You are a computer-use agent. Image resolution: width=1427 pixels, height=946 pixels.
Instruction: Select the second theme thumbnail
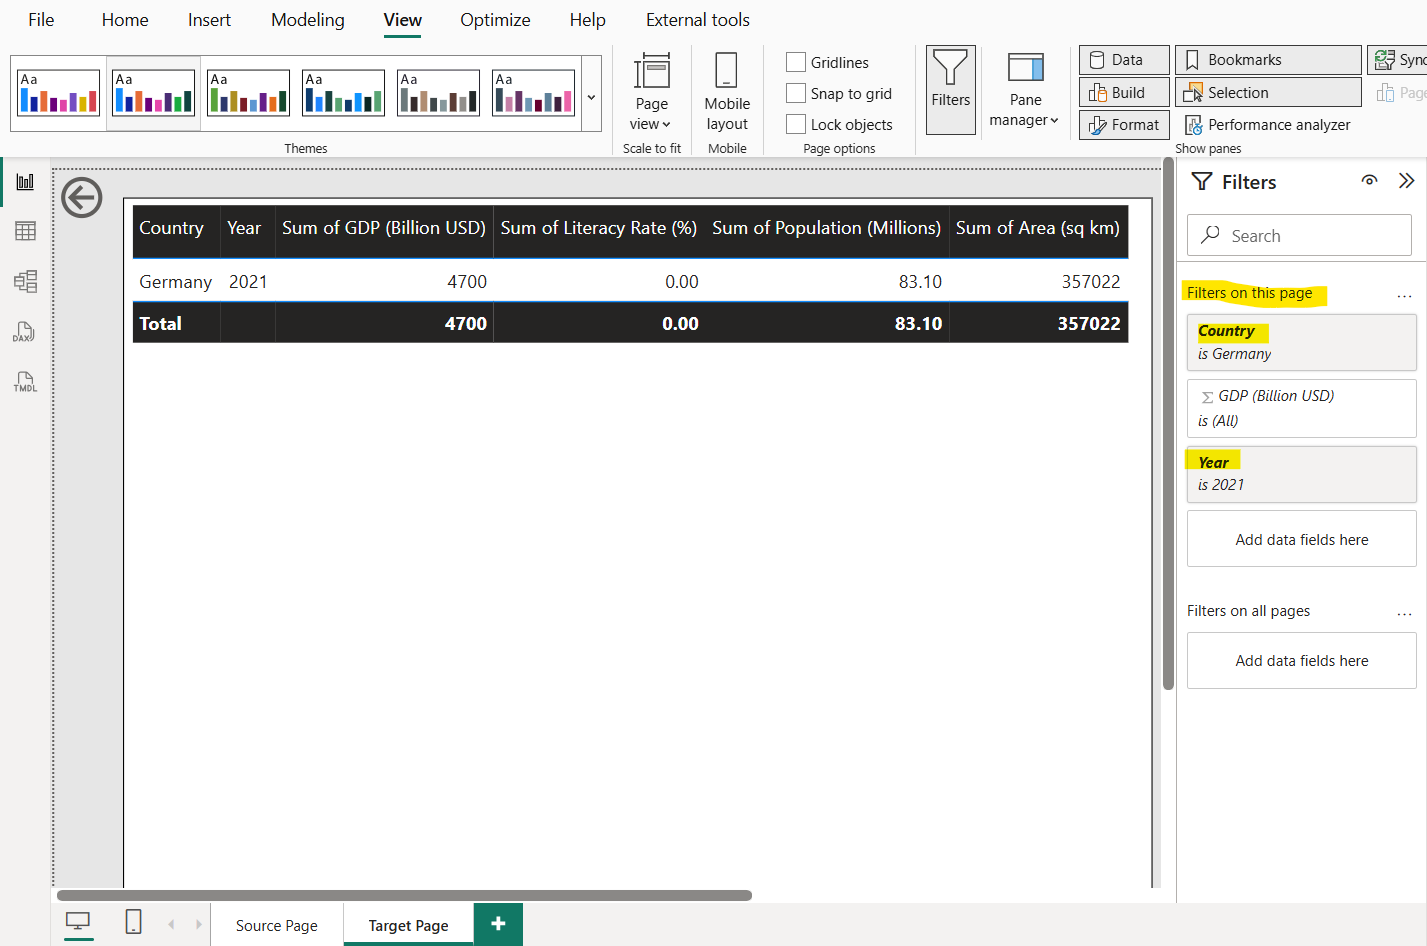click(x=152, y=92)
